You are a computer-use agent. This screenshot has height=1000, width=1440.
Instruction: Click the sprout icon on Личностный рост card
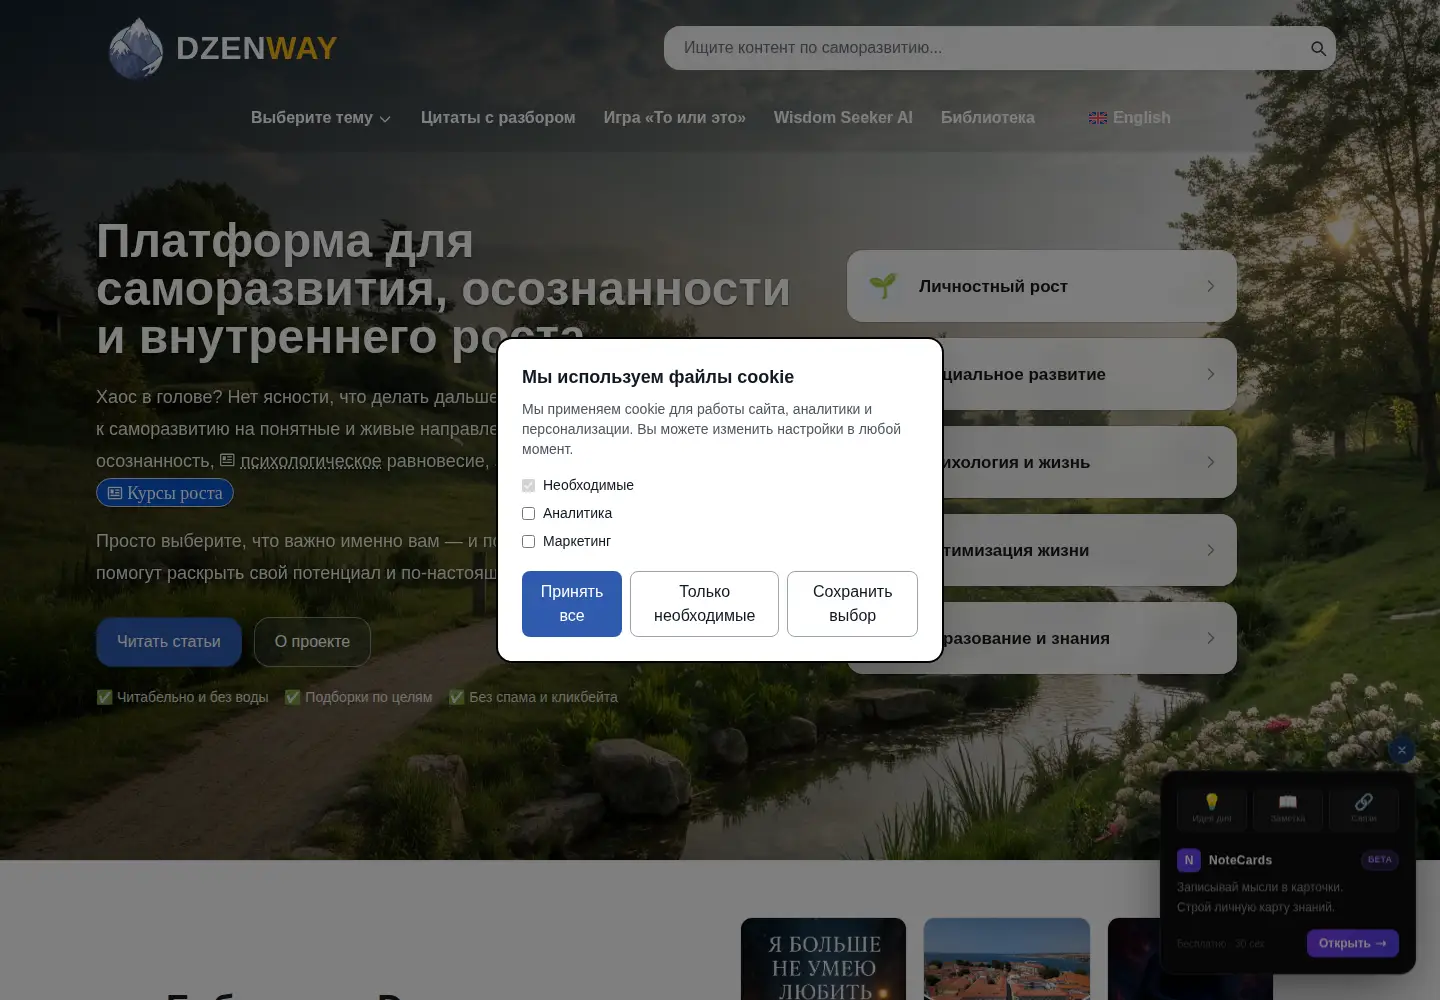883,286
